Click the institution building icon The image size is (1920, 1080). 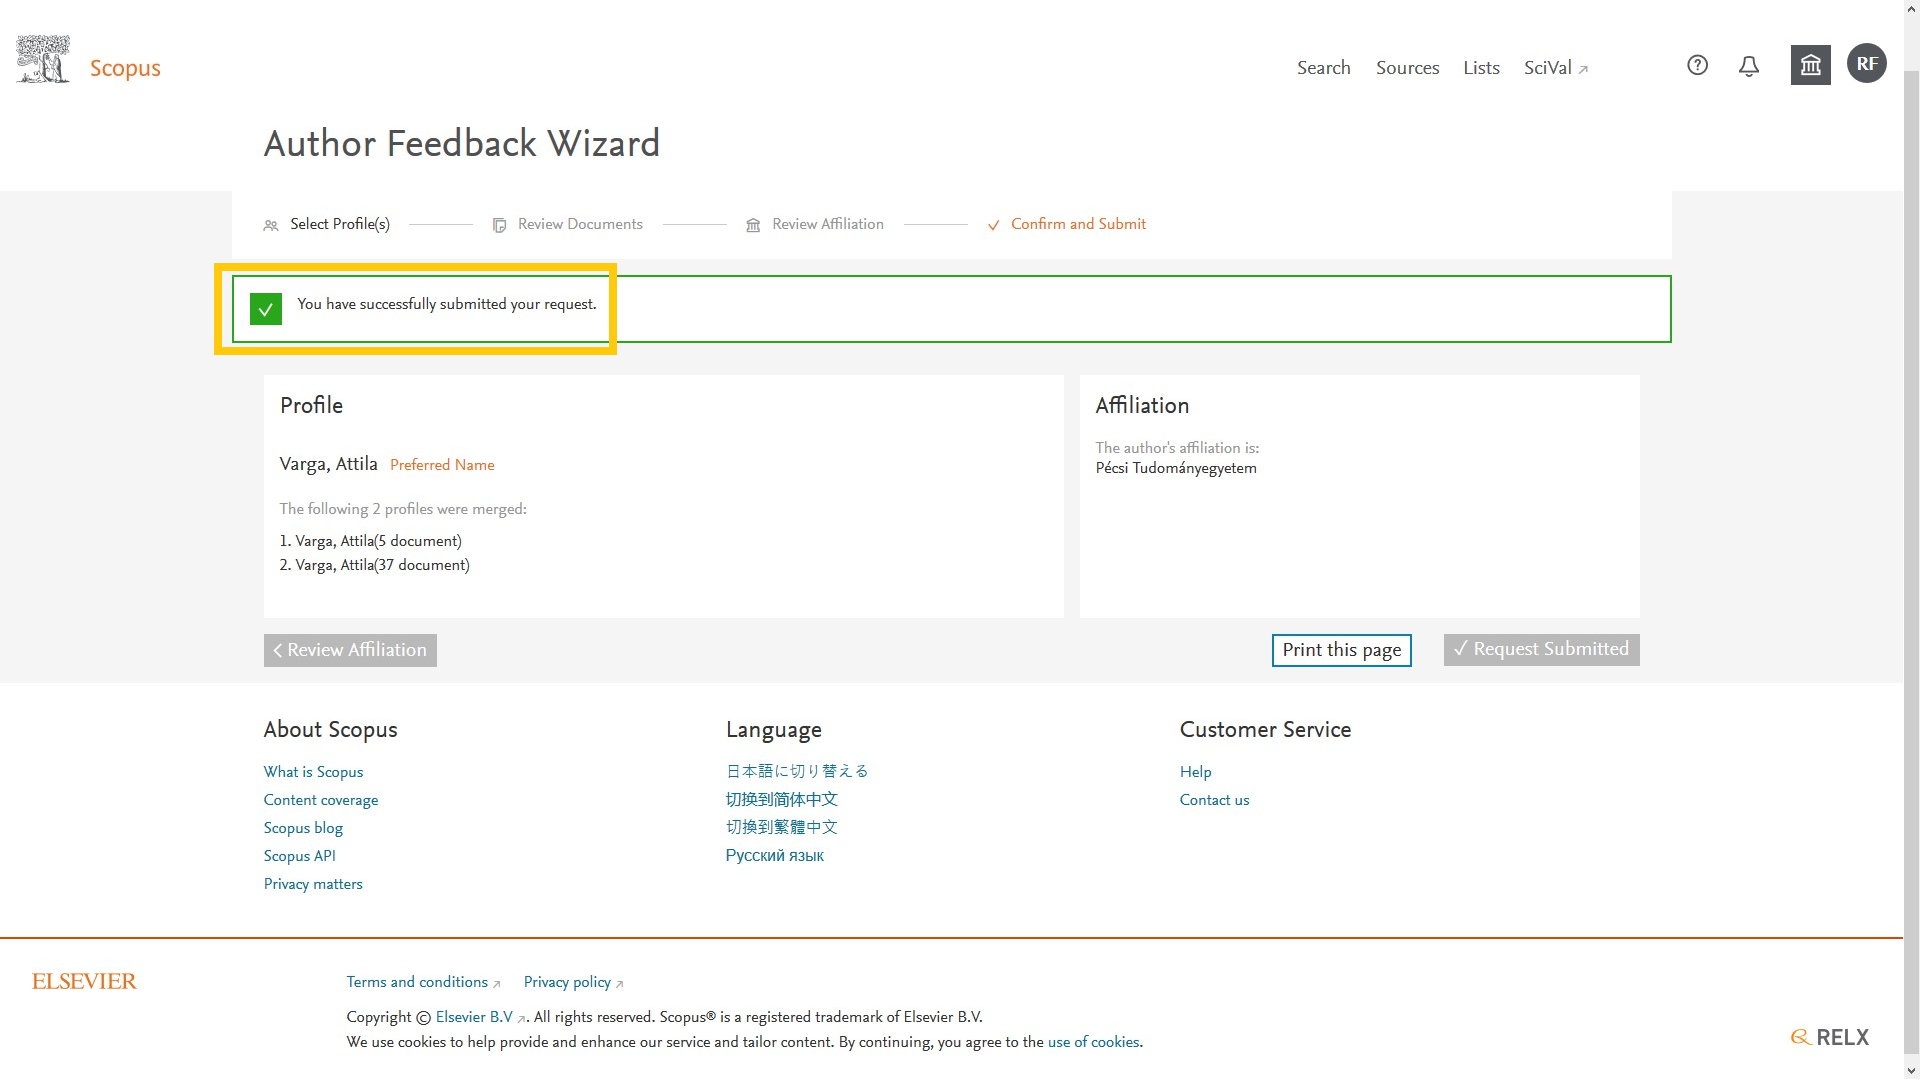coord(1810,65)
